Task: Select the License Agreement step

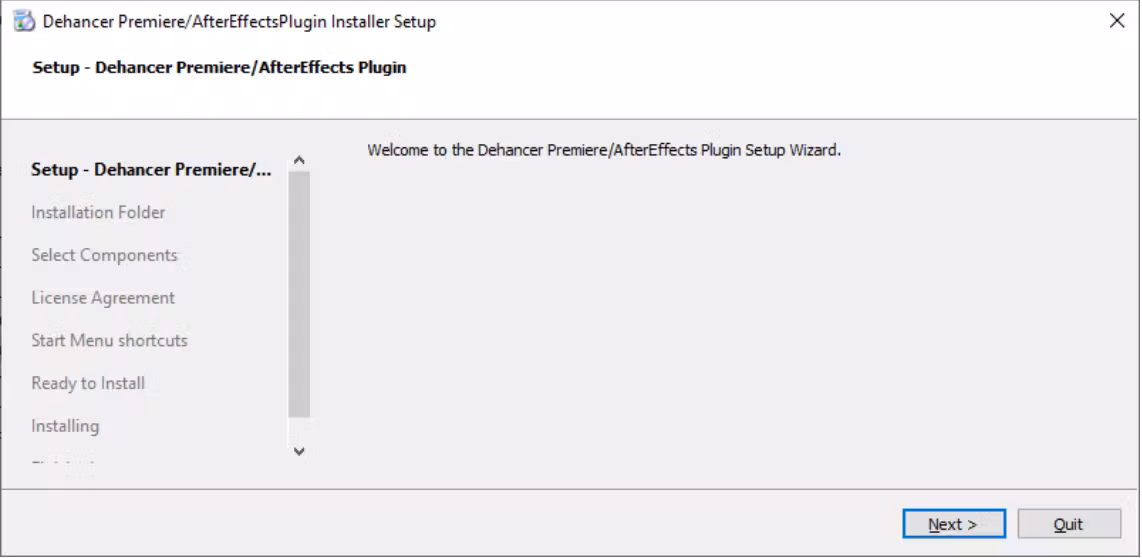Action: [x=103, y=298]
